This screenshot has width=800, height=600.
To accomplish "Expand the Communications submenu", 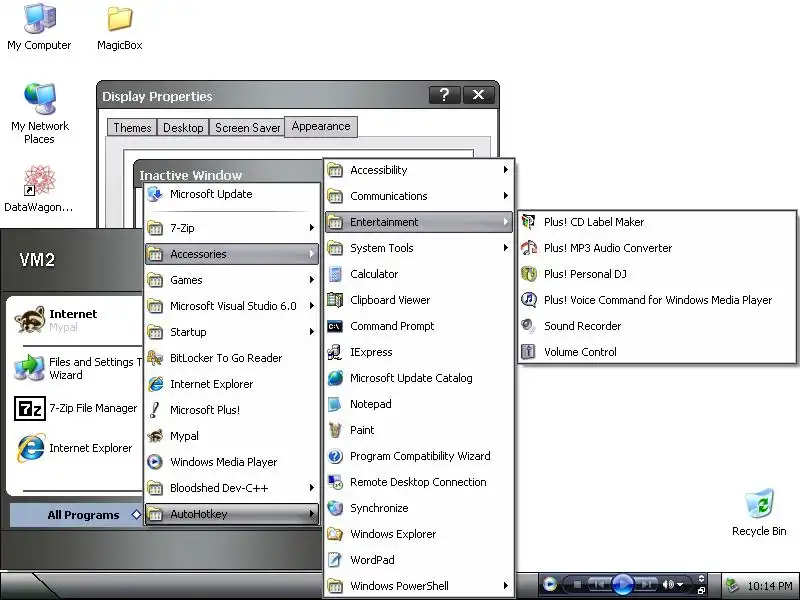I will 418,196.
